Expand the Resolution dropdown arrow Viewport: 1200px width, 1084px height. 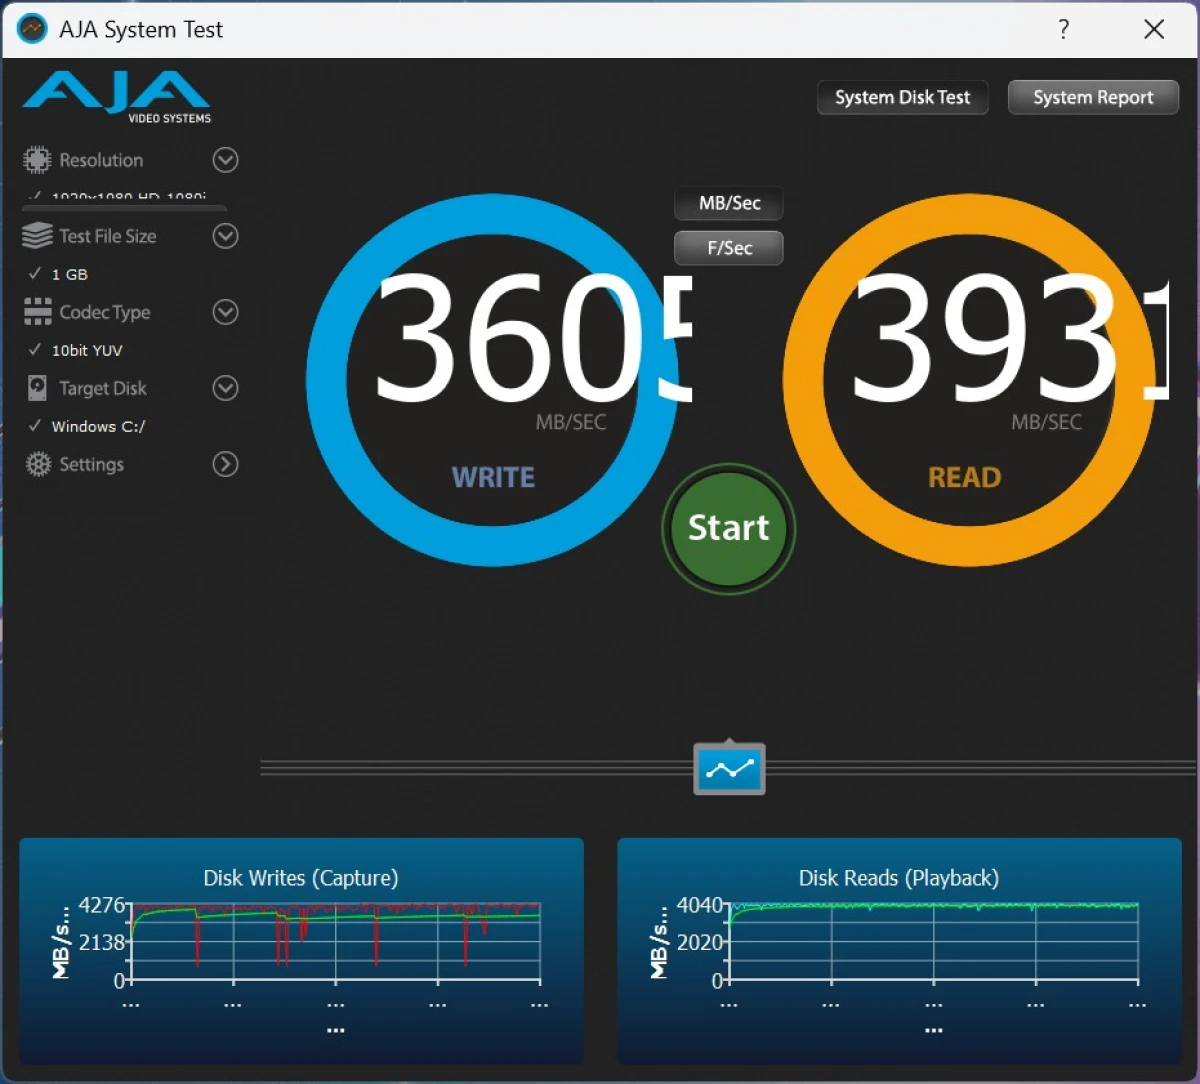pos(226,160)
